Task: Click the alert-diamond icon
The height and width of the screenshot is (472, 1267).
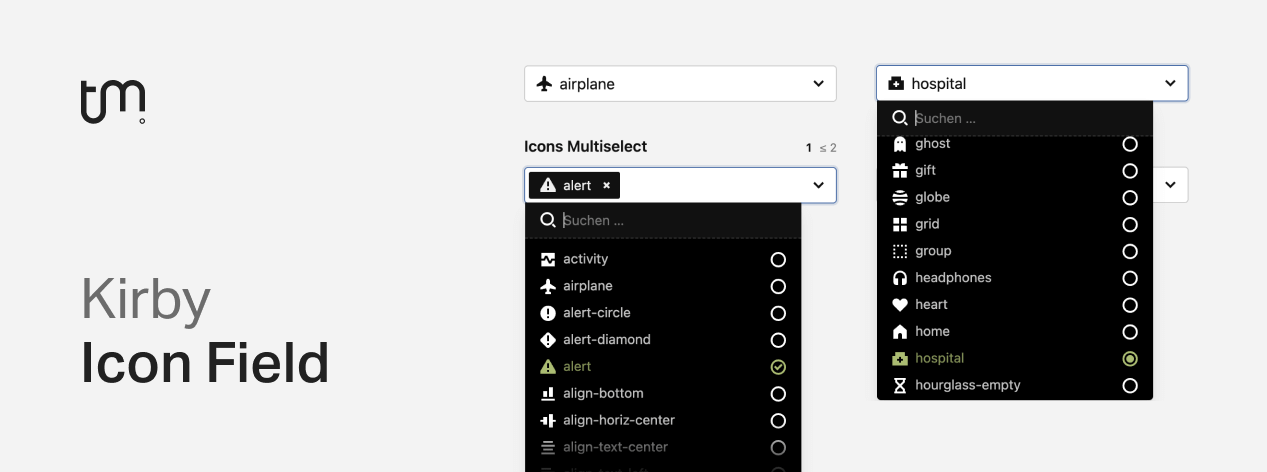Action: coord(547,340)
